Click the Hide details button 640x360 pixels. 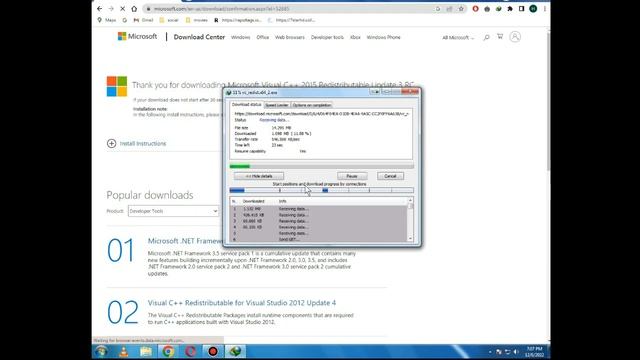click(259, 176)
